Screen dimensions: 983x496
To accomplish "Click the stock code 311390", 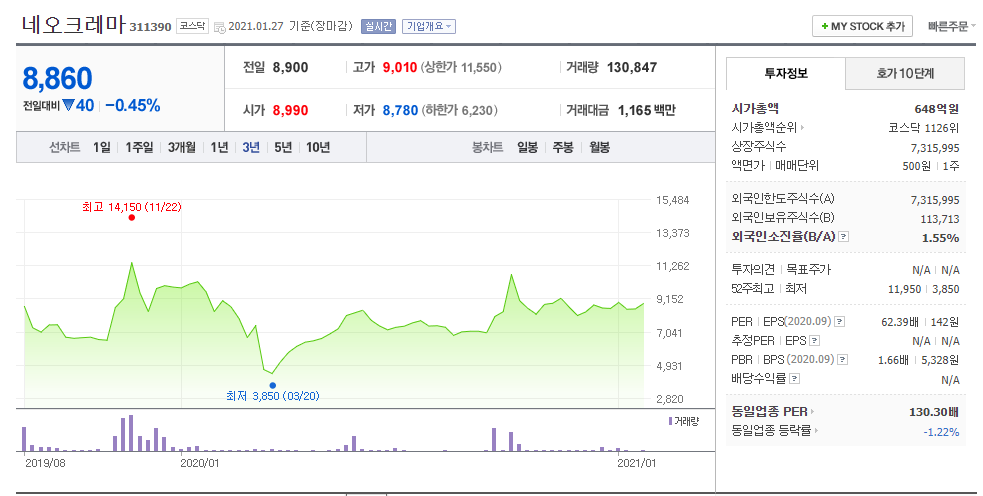I will (150, 27).
